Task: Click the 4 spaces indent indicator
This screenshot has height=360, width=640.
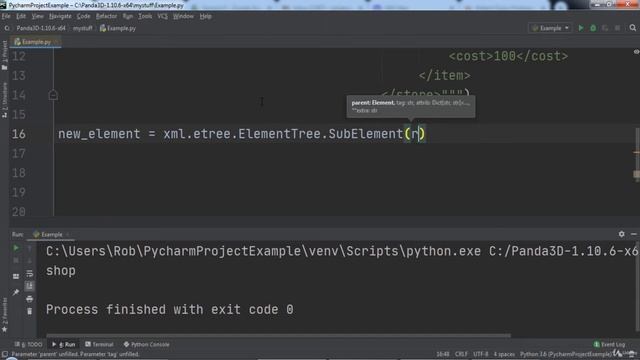Action: click(x=504, y=354)
